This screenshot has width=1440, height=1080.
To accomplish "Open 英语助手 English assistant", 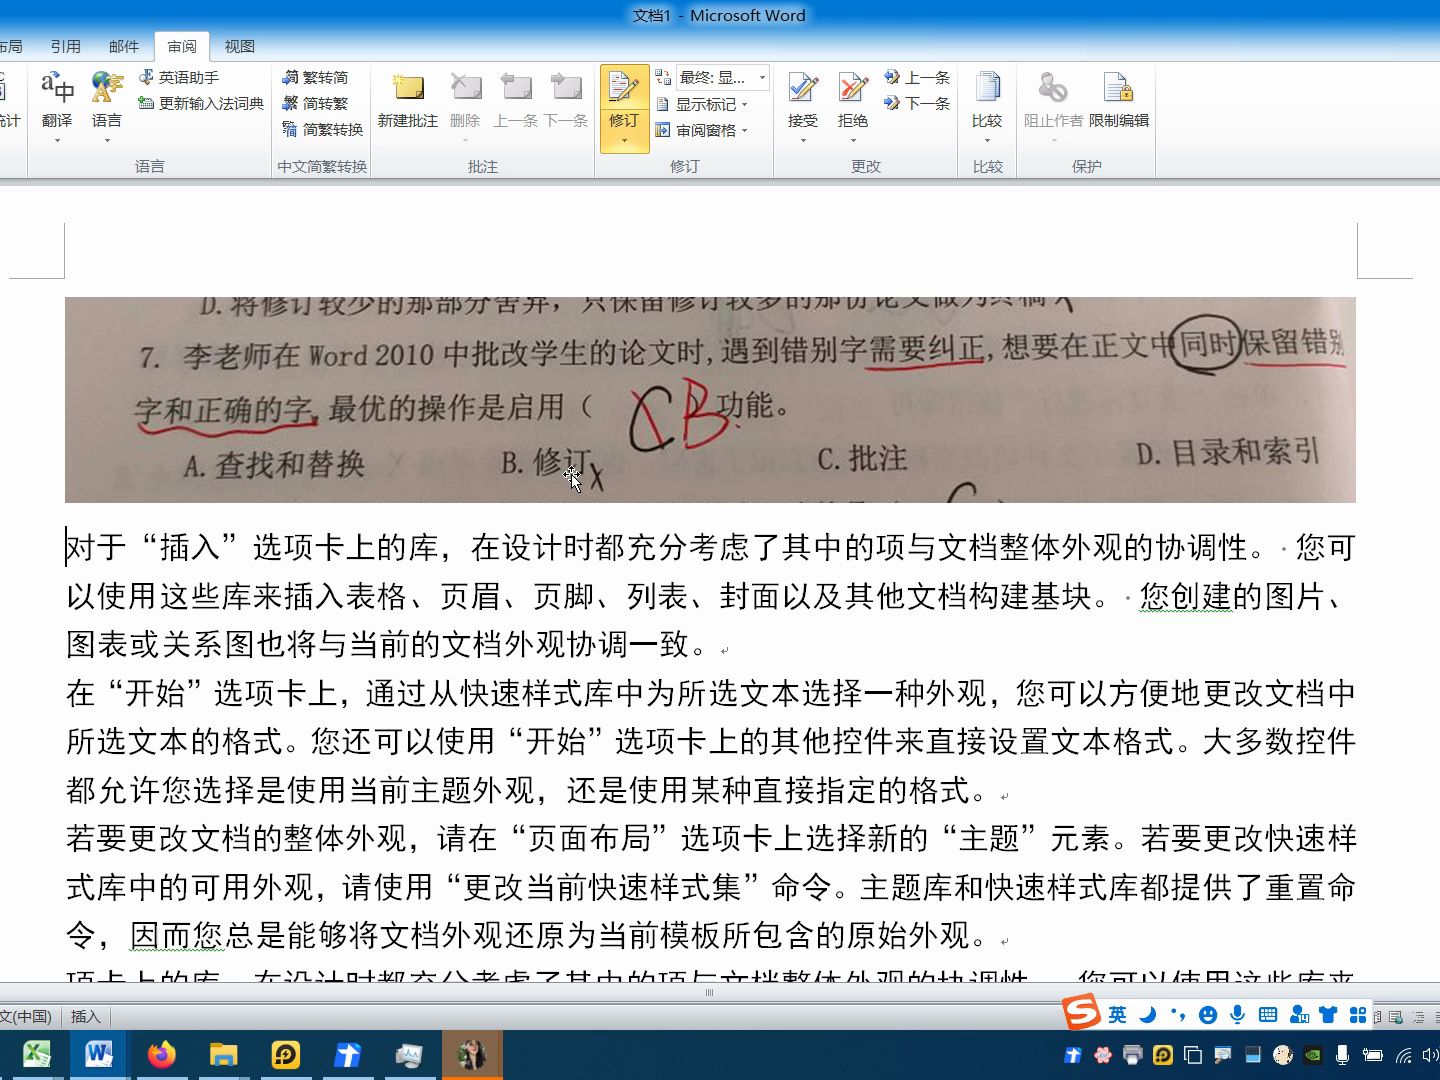I will (x=178, y=77).
